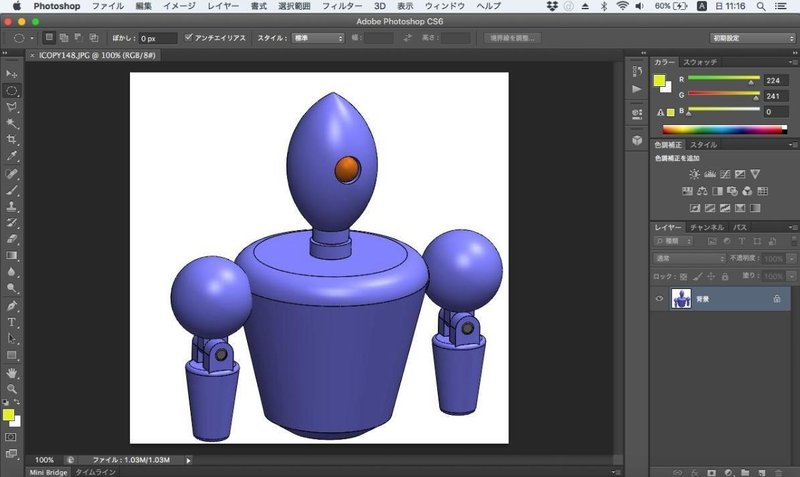Select the Blur tool
Screen dimensions: 800x477
(x=12, y=272)
